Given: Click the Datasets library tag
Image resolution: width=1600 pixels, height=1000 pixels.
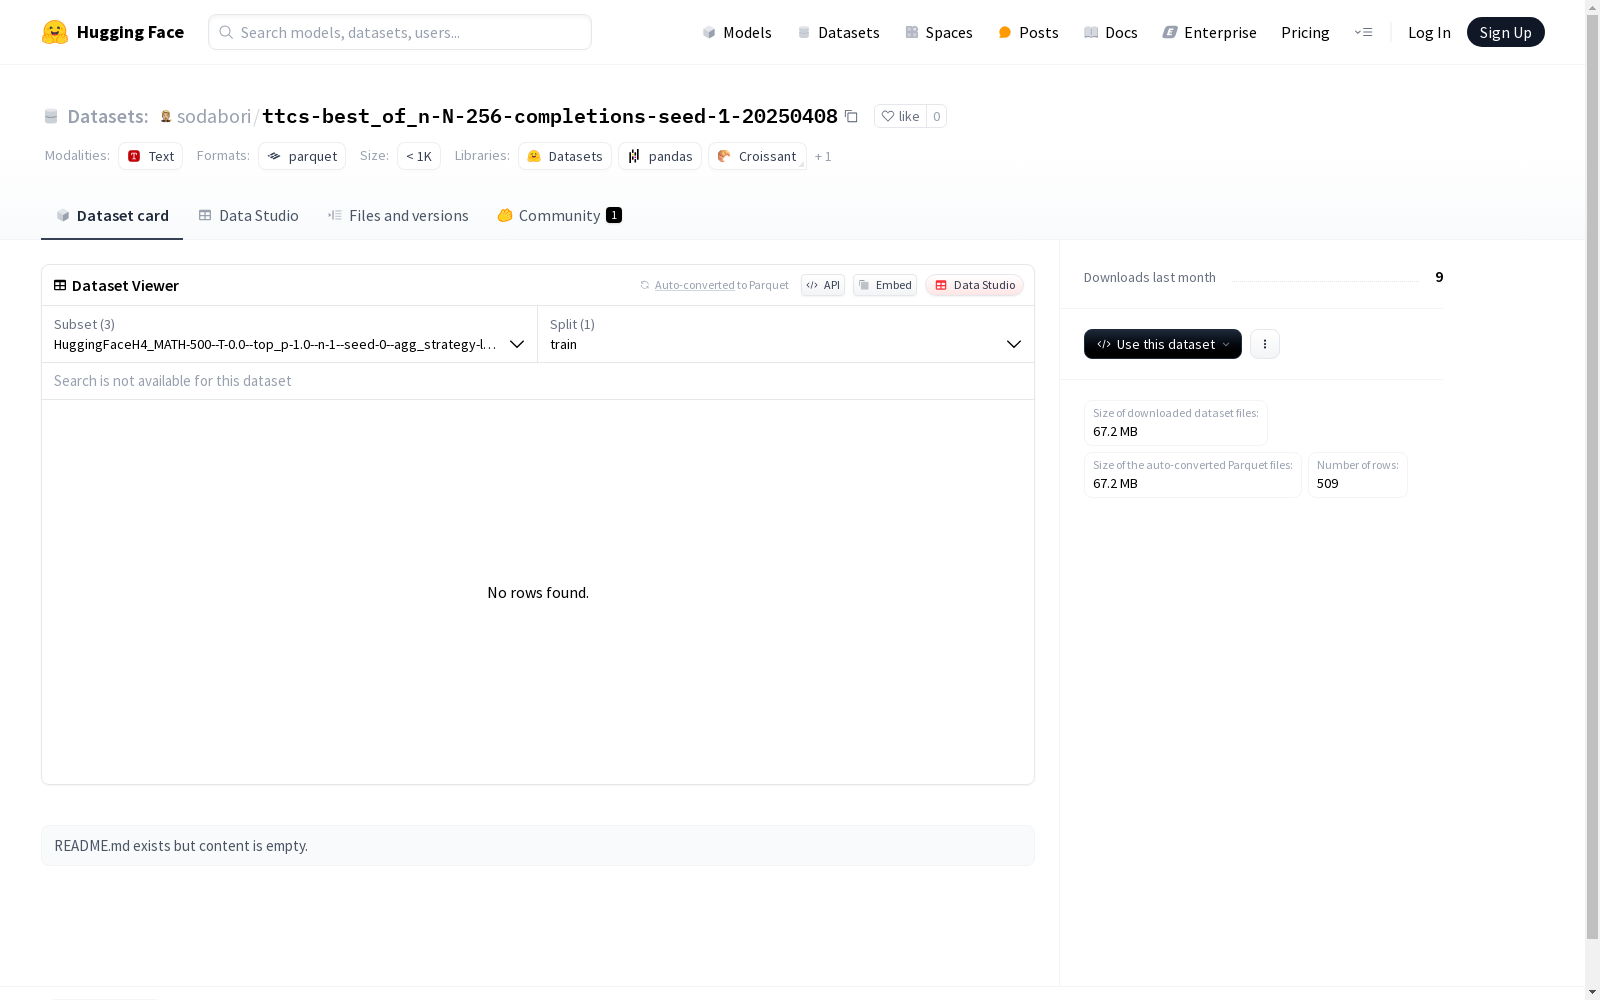Looking at the screenshot, I should point(565,156).
